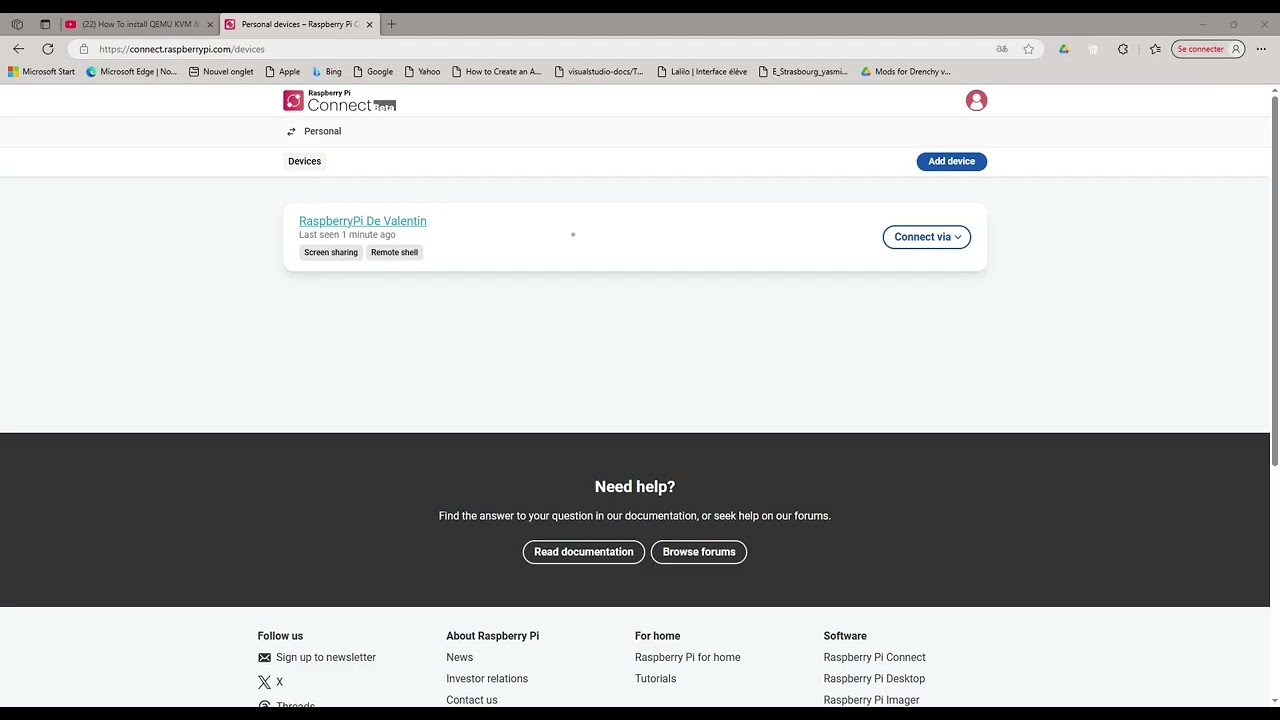This screenshot has height=720, width=1280.
Task: Open a new tab with plus button
Action: [391, 24]
